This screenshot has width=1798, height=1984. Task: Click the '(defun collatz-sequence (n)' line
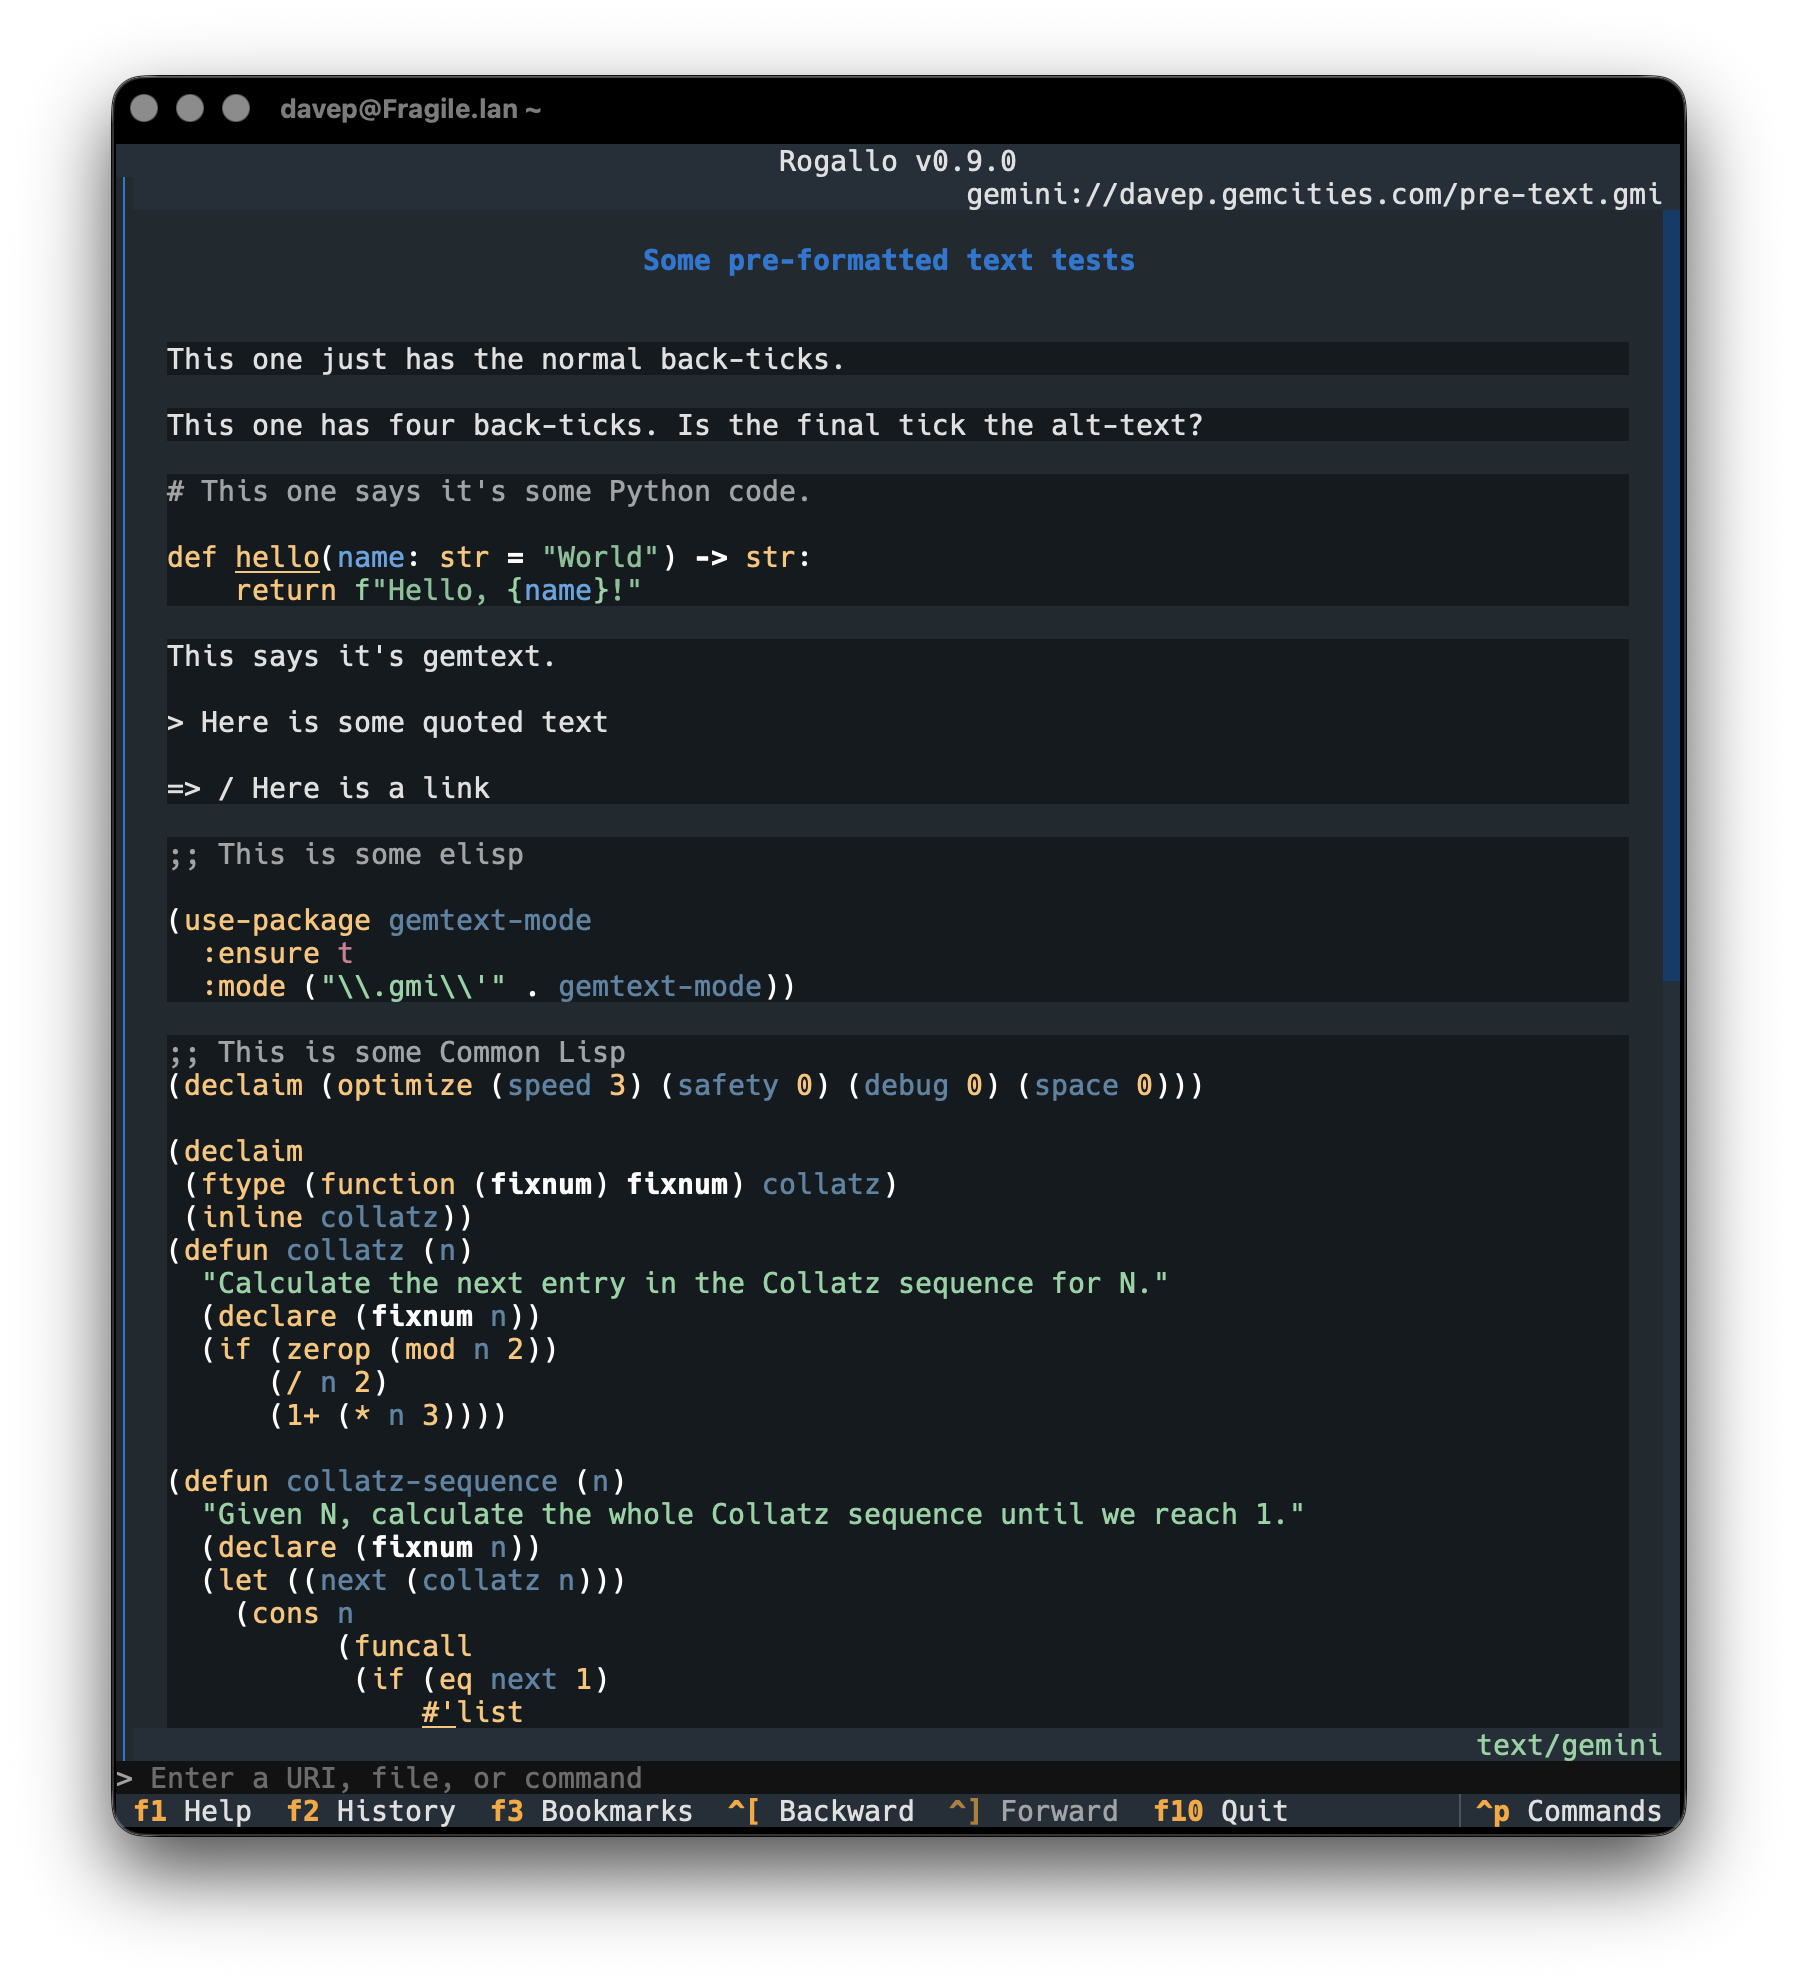point(396,1481)
